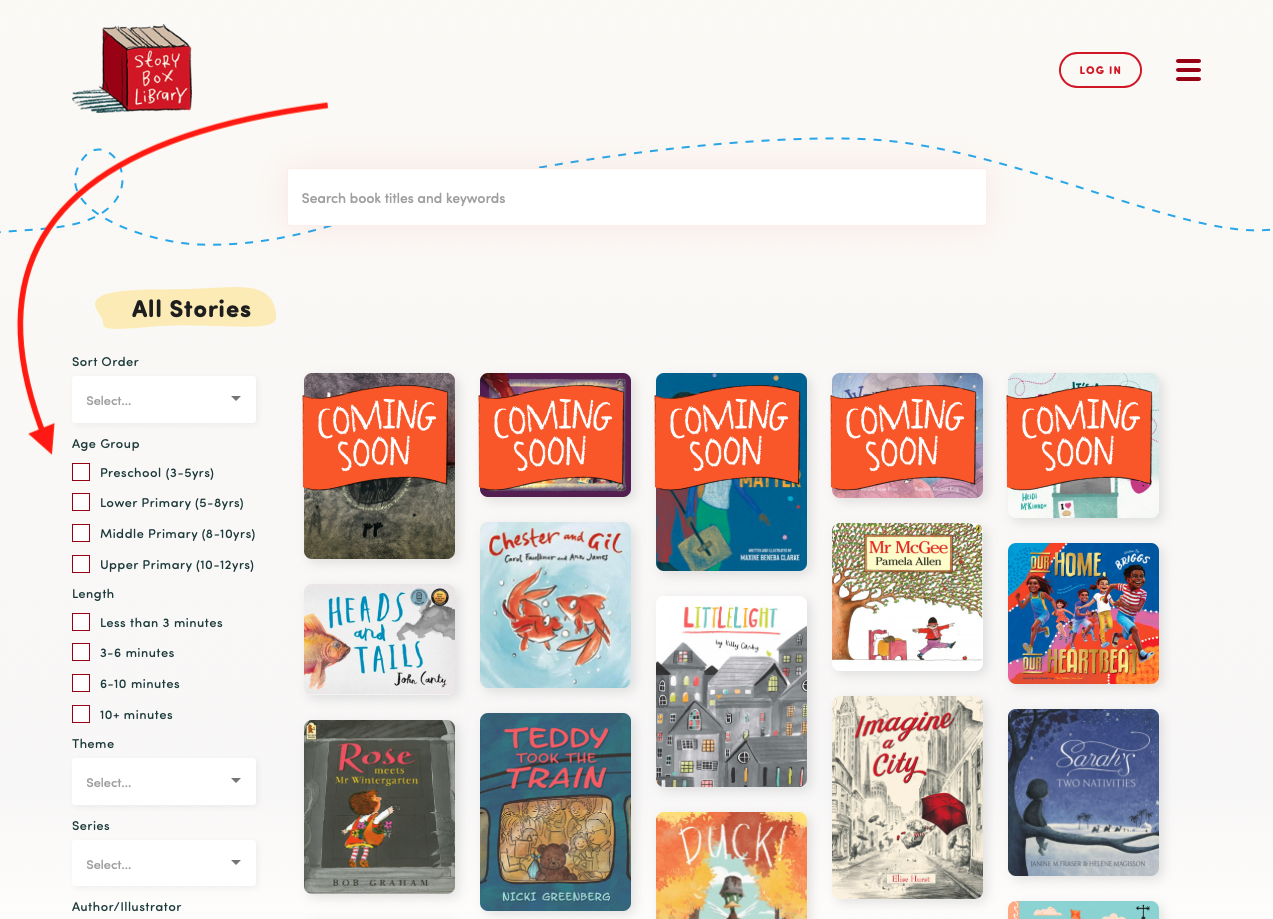Click the Story Box Library logo
Screen dimensions: 1273x919
click(132, 68)
